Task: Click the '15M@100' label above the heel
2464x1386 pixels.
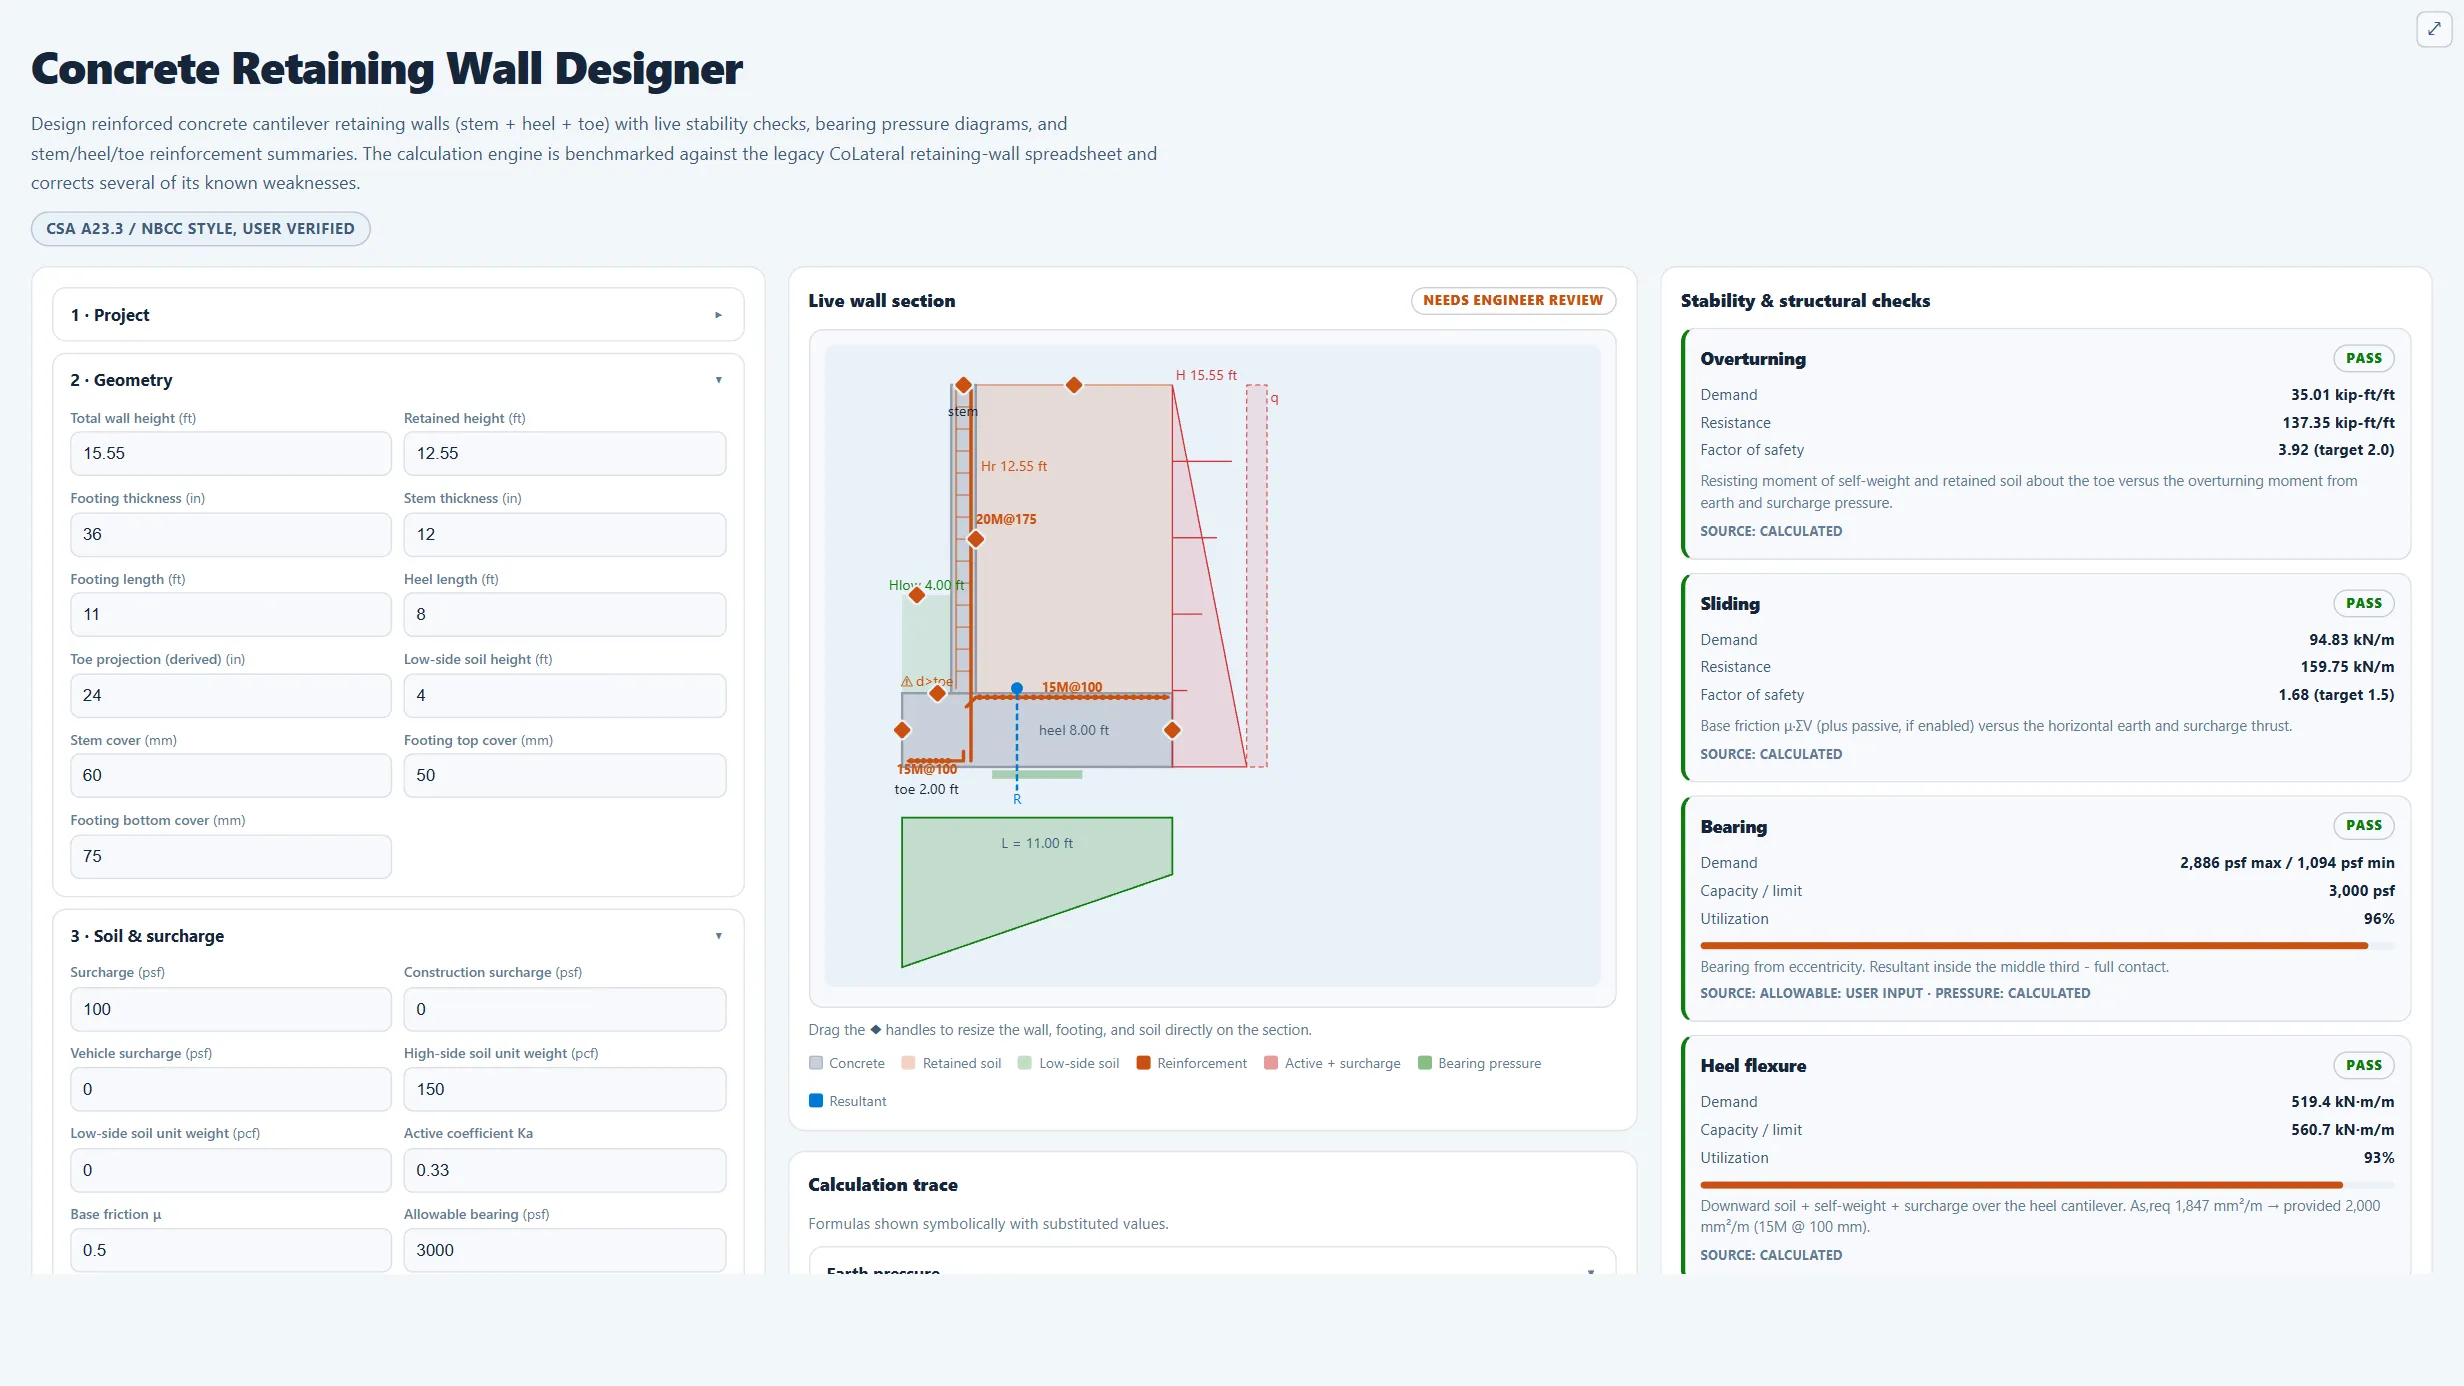Action: [x=1072, y=687]
